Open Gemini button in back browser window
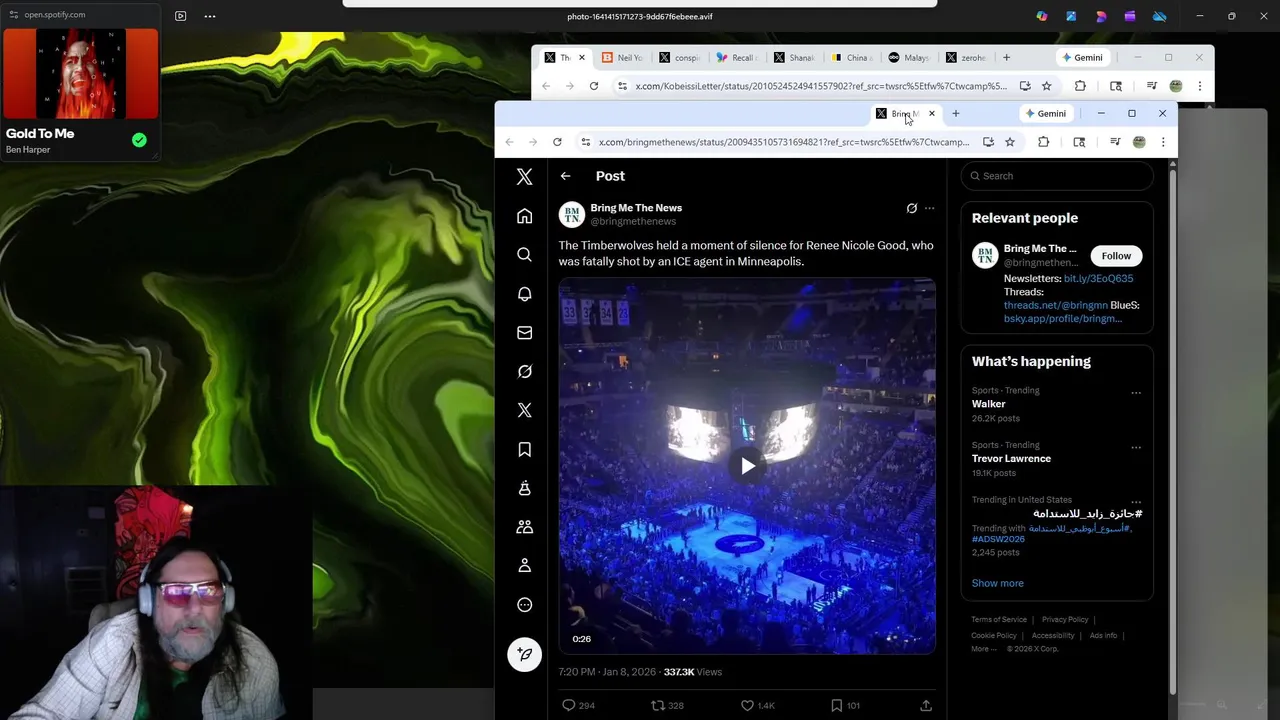This screenshot has width=1280, height=720. click(x=1082, y=58)
